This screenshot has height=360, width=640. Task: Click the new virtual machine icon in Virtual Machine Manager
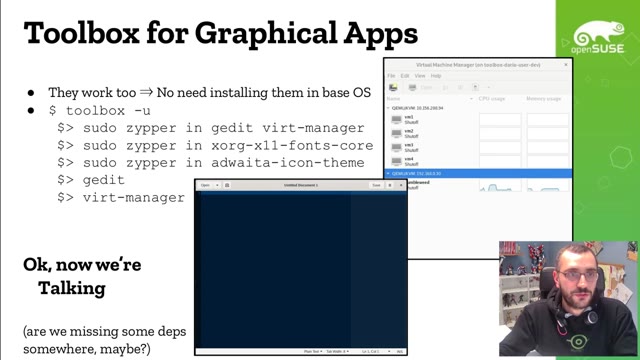(x=393, y=87)
